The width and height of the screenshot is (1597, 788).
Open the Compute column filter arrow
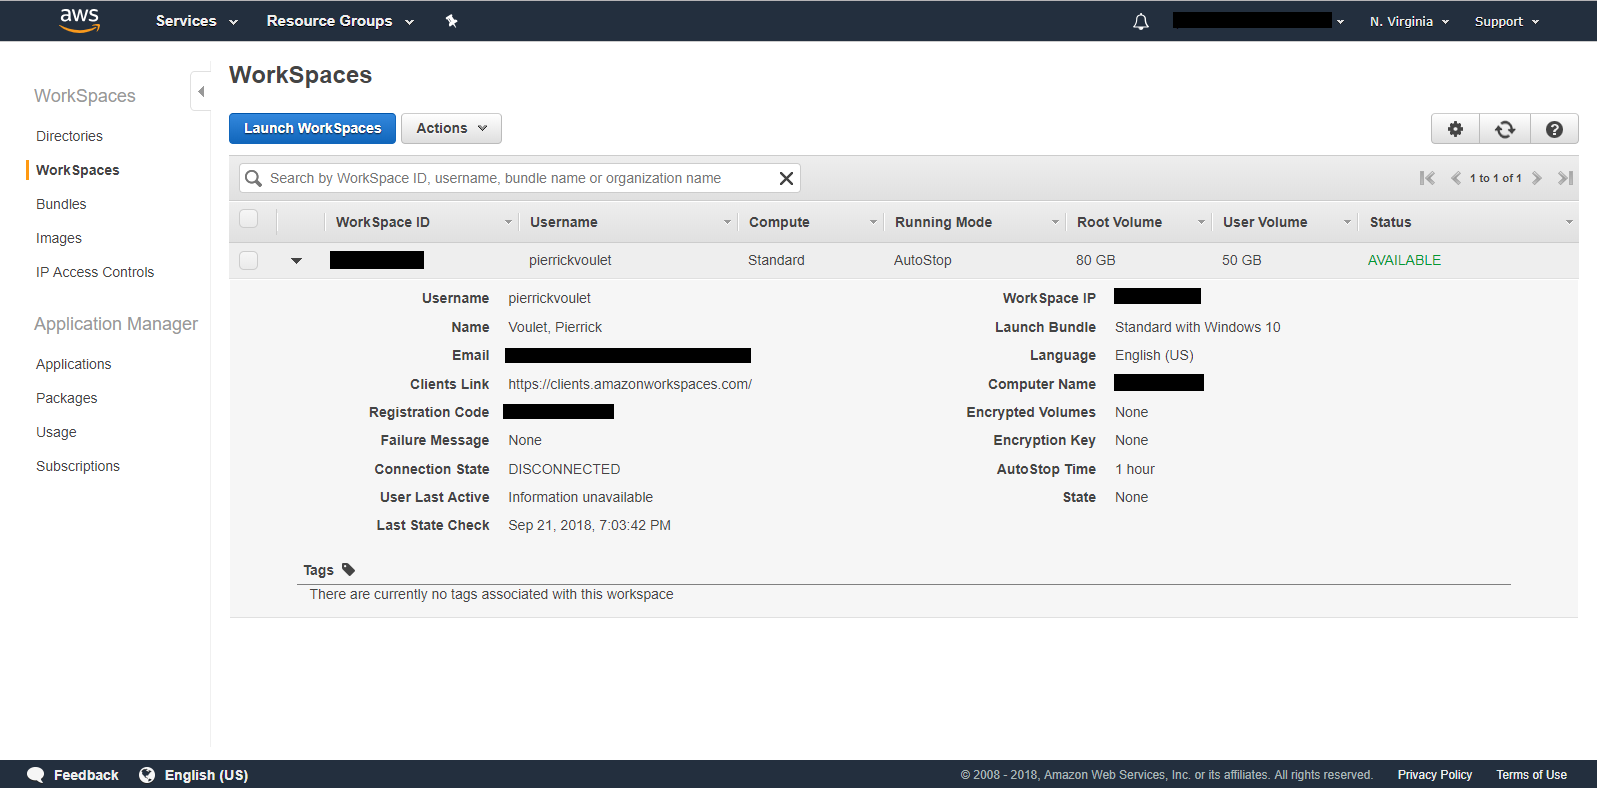873,222
